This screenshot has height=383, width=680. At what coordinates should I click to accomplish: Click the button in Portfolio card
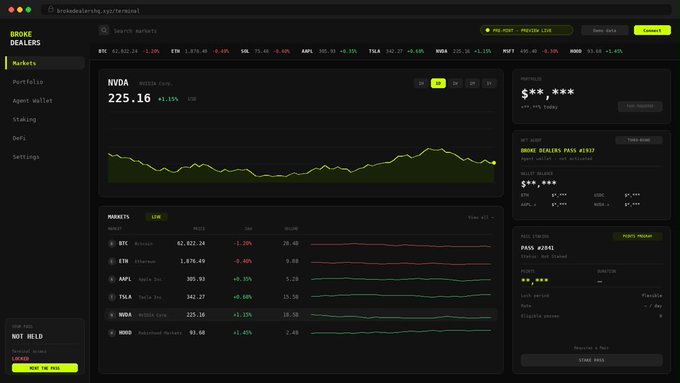(640, 106)
